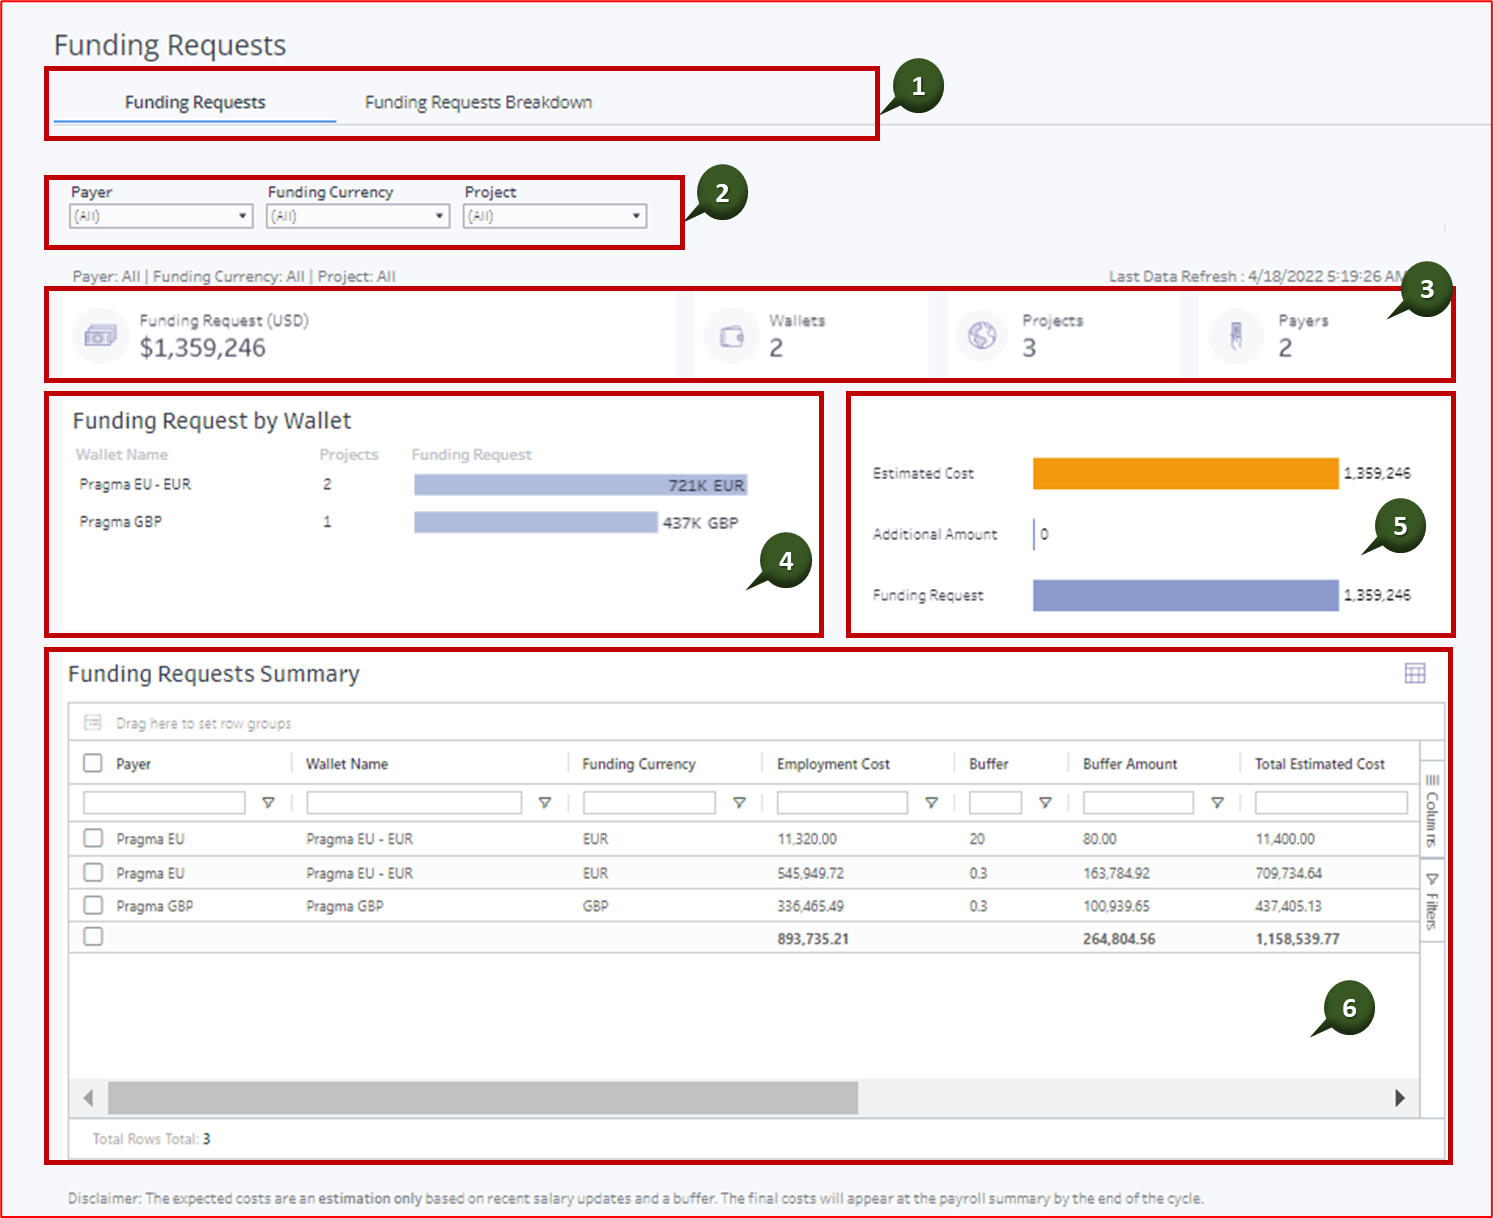Open the Payer dropdown
The image size is (1493, 1218).
(x=240, y=215)
